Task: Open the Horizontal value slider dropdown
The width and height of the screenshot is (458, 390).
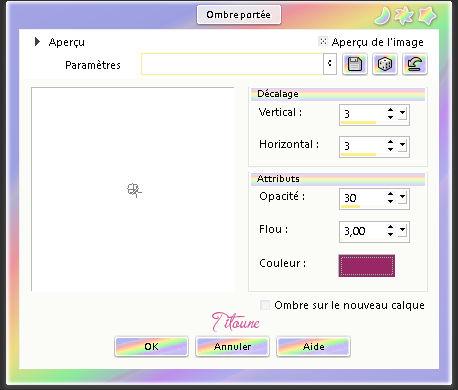Action: [403, 146]
